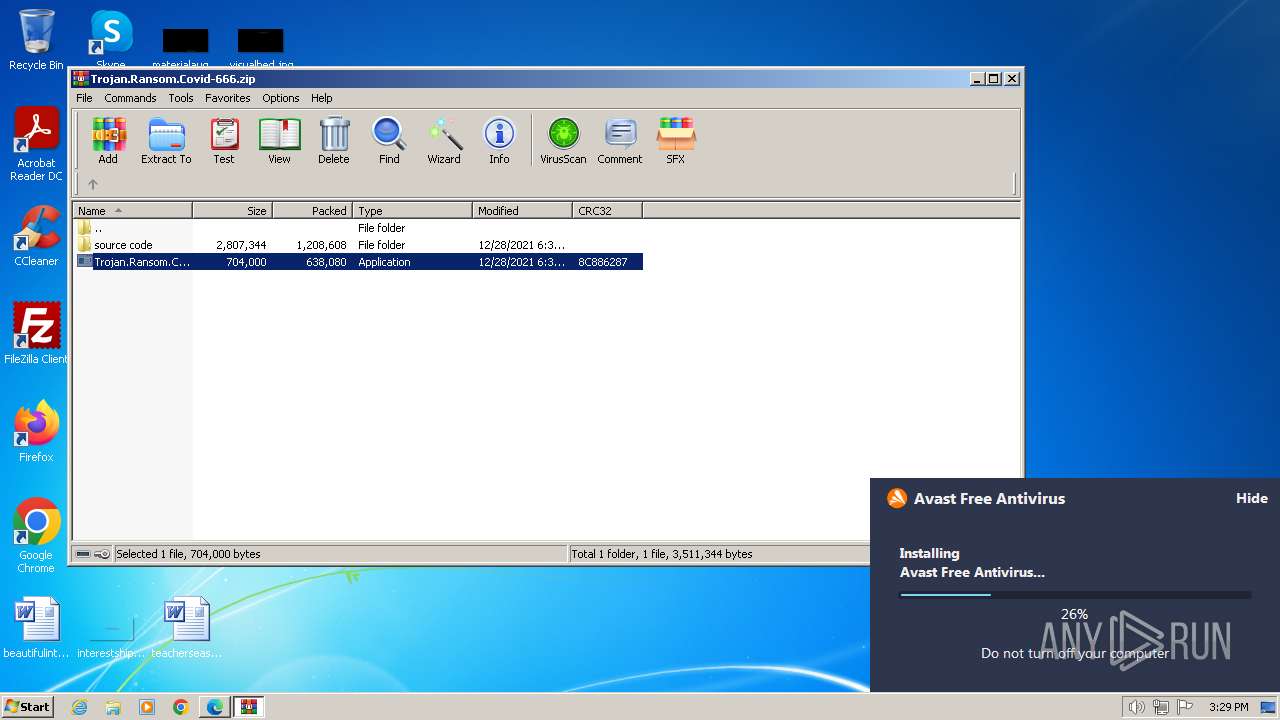The image size is (1280, 720).
Task: Open the File menu
Action: coord(84,98)
